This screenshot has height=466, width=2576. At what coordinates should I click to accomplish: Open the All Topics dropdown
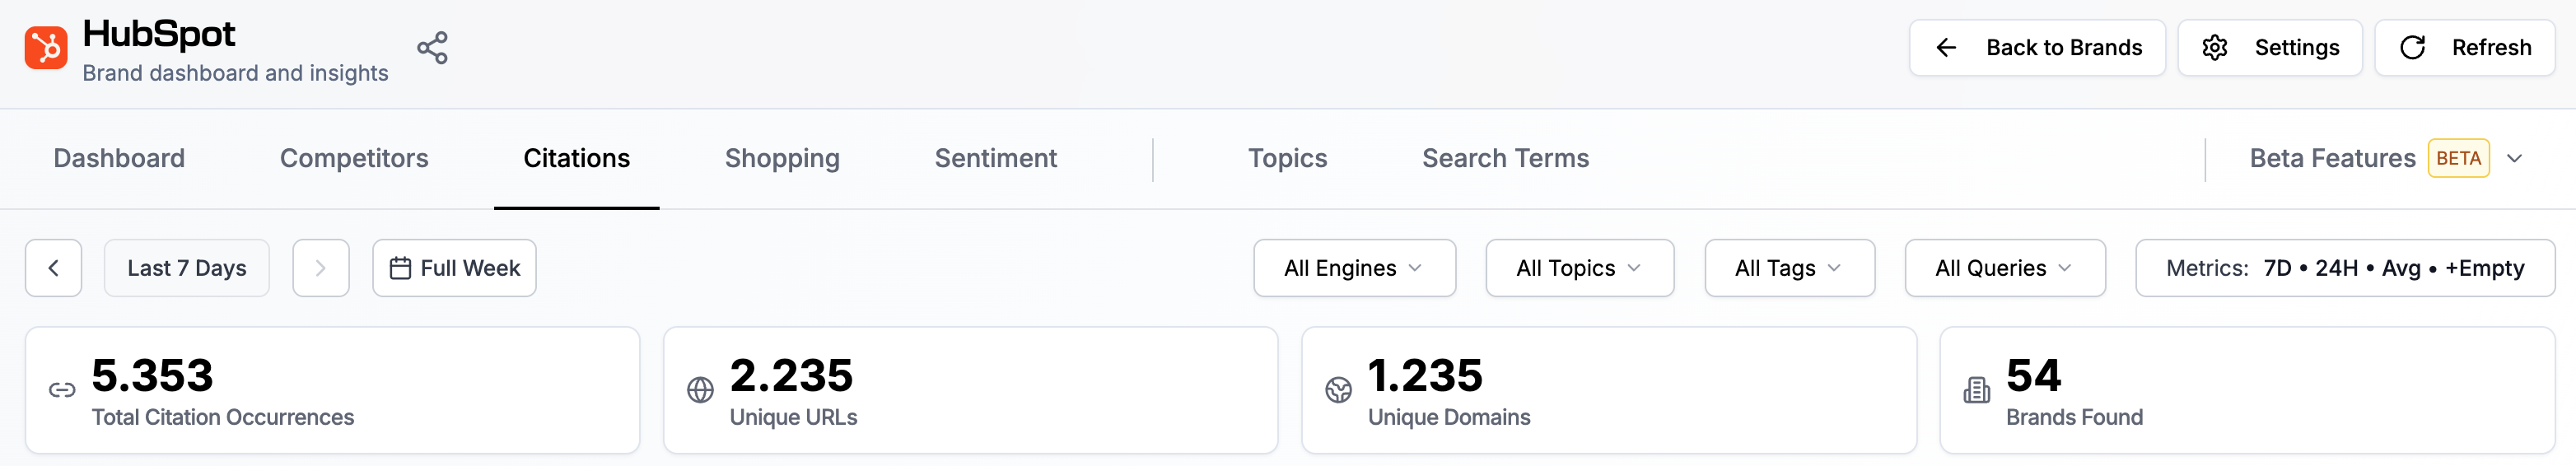1580,268
